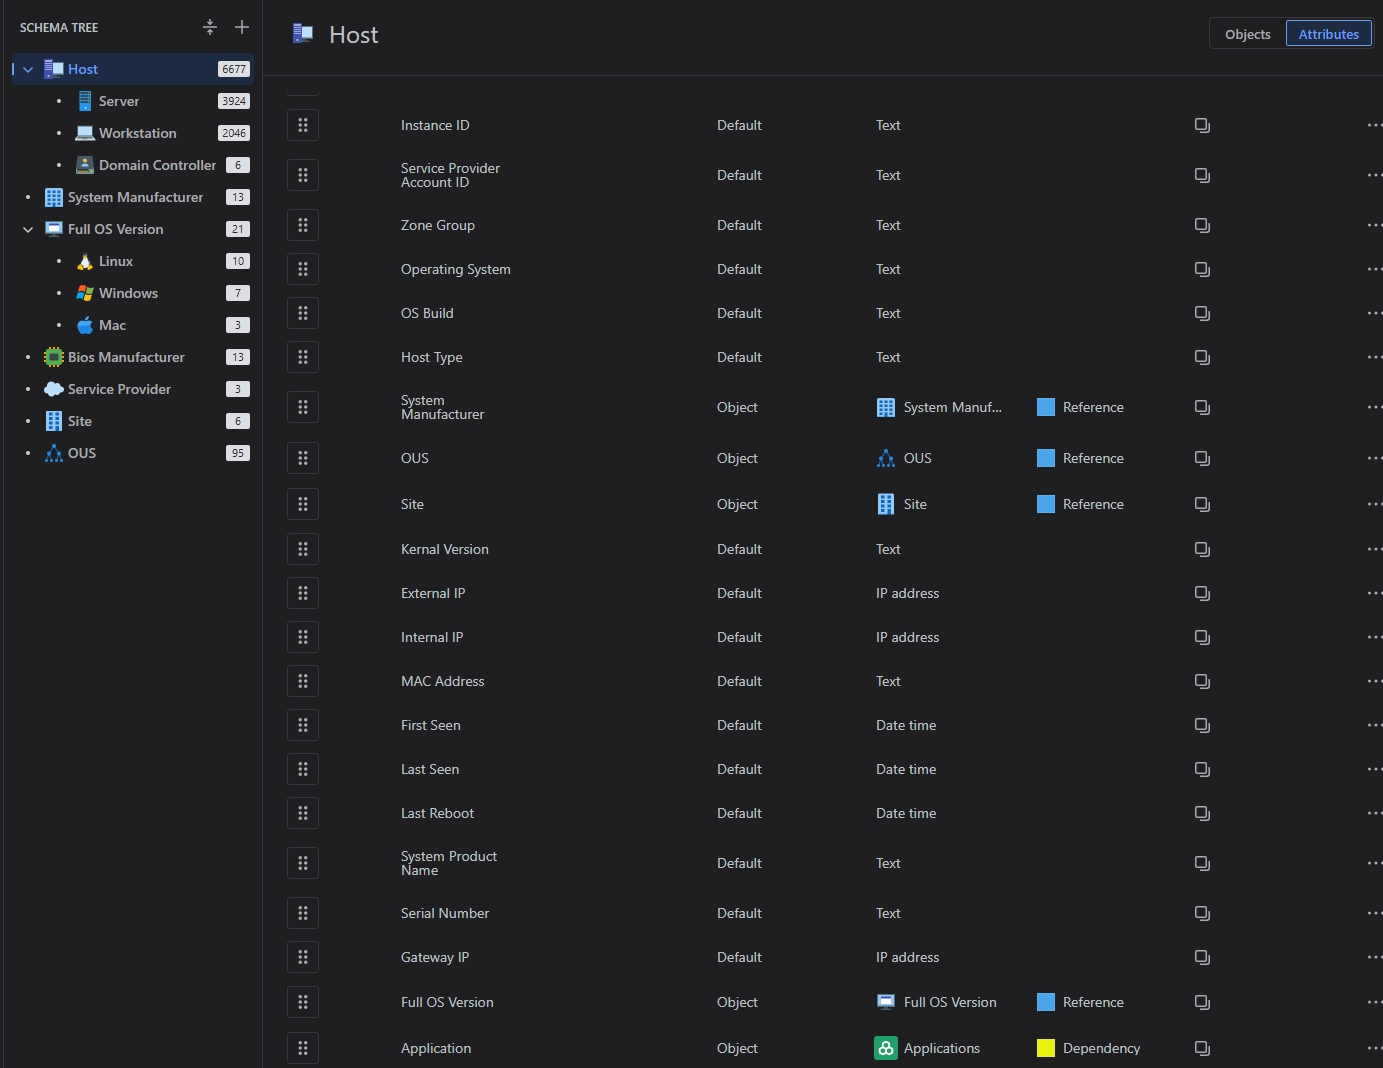Select the Attributes tab
The image size is (1383, 1068).
tap(1328, 33)
